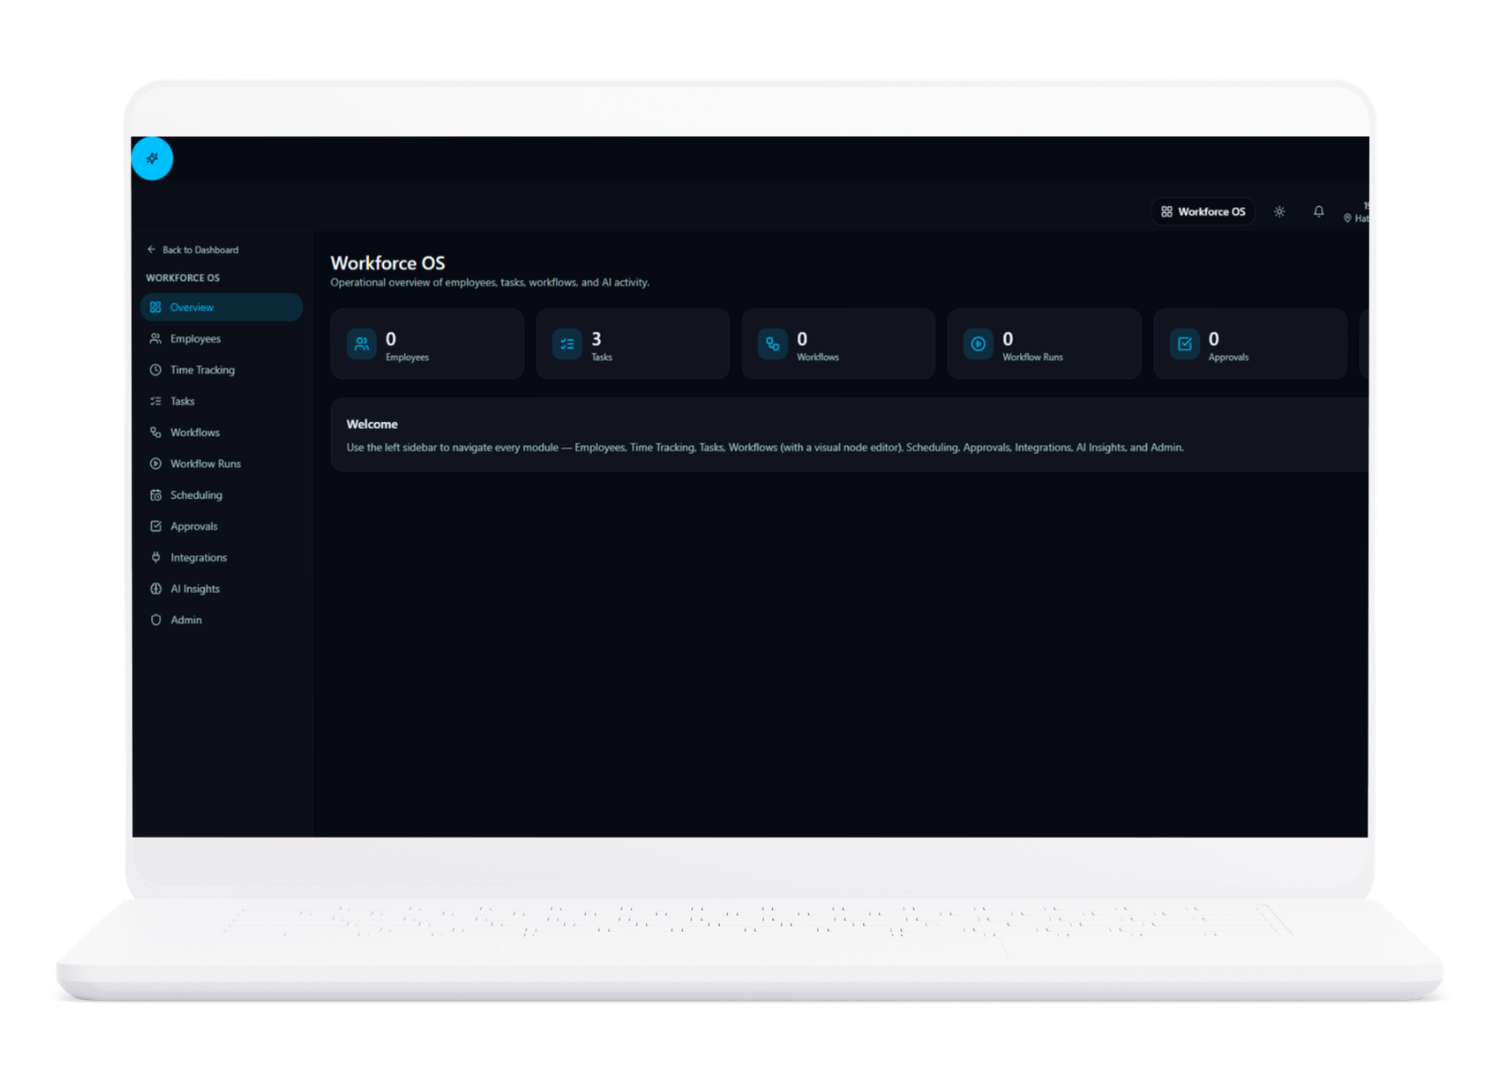This screenshot has width=1500, height=1080.
Task: Open Approvals from the sidebar
Action: pyautogui.click(x=221, y=526)
